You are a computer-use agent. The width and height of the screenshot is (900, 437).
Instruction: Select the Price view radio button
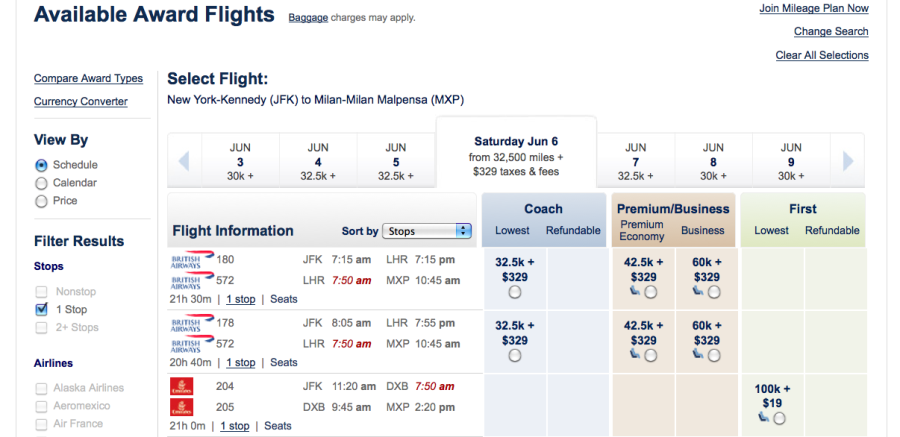(x=41, y=201)
